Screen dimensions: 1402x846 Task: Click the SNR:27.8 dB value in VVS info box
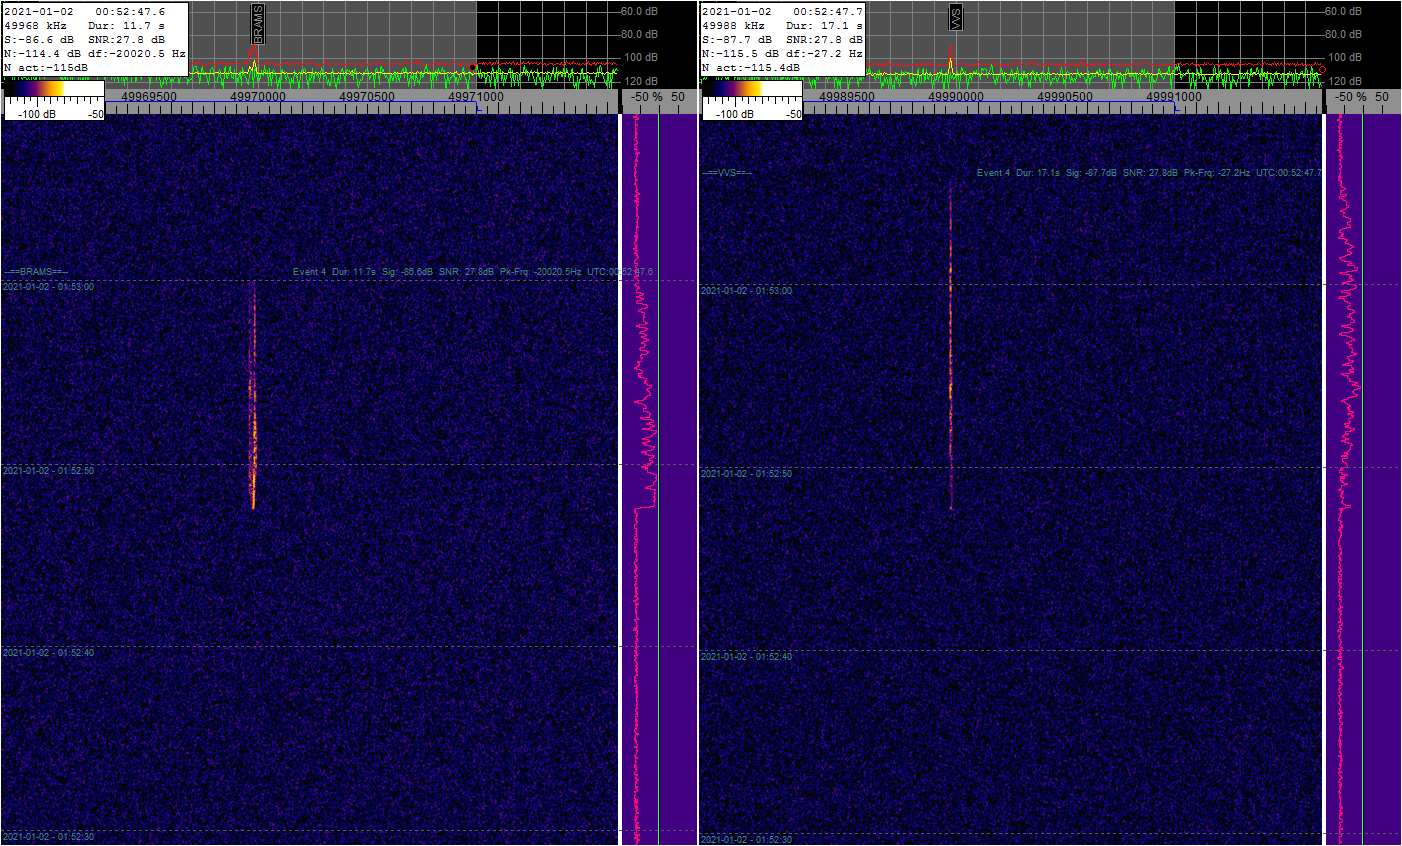825,40
